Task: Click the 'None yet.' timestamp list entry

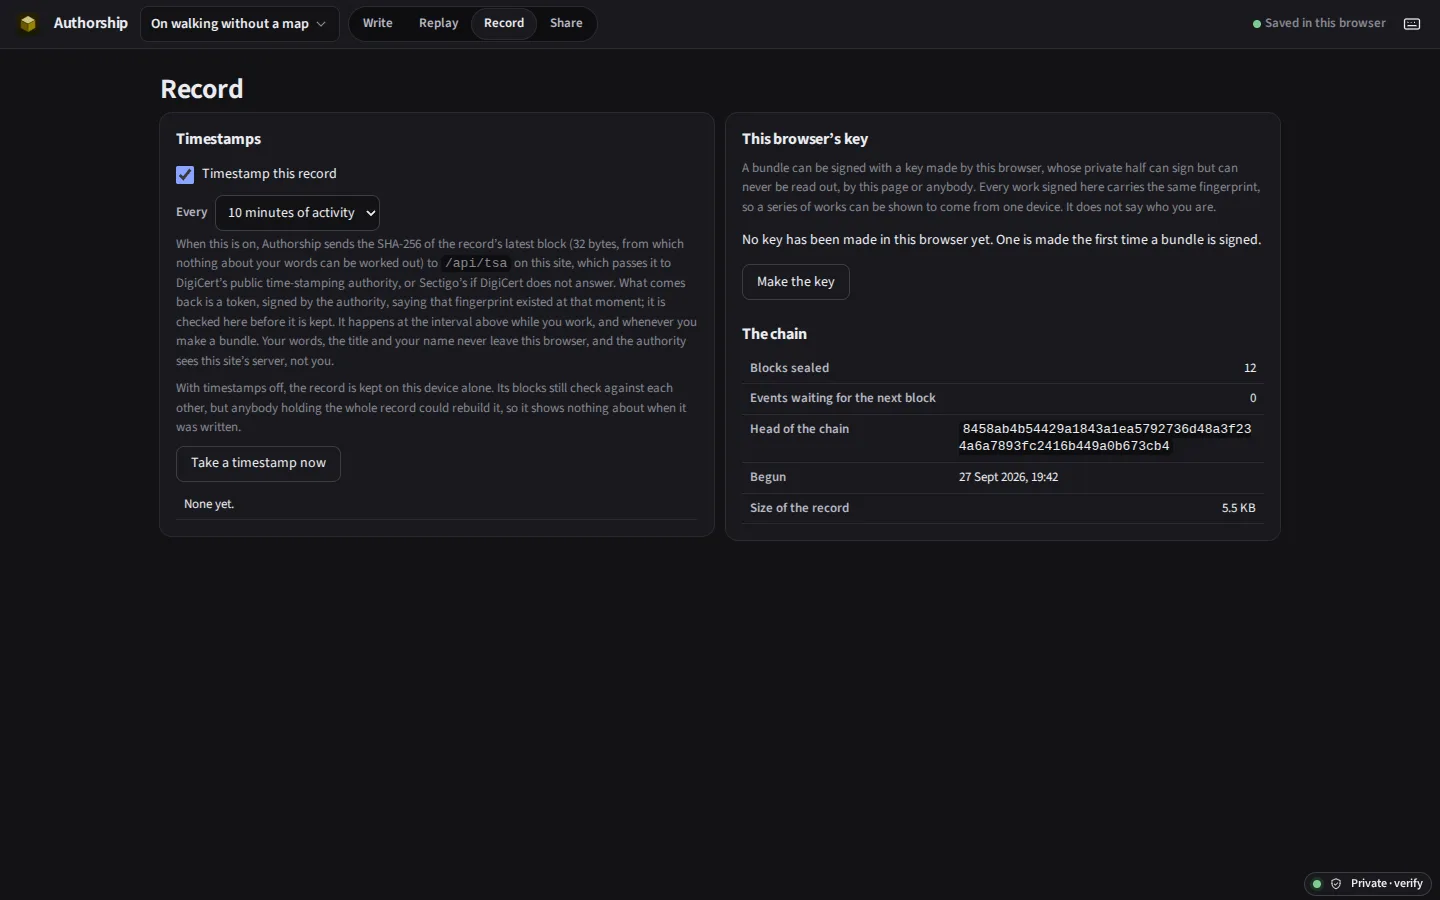Action: point(209,504)
